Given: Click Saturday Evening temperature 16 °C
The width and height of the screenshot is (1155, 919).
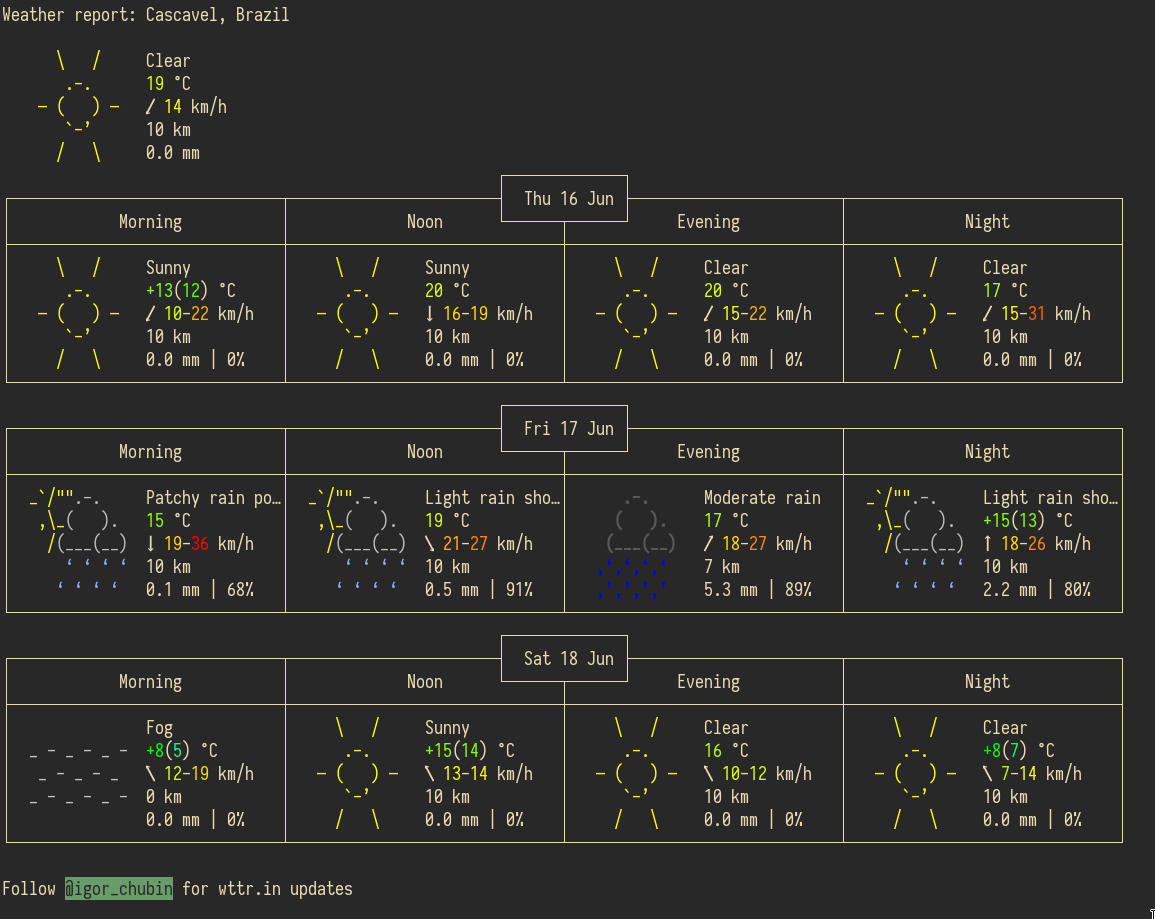Looking at the screenshot, I should [726, 750].
